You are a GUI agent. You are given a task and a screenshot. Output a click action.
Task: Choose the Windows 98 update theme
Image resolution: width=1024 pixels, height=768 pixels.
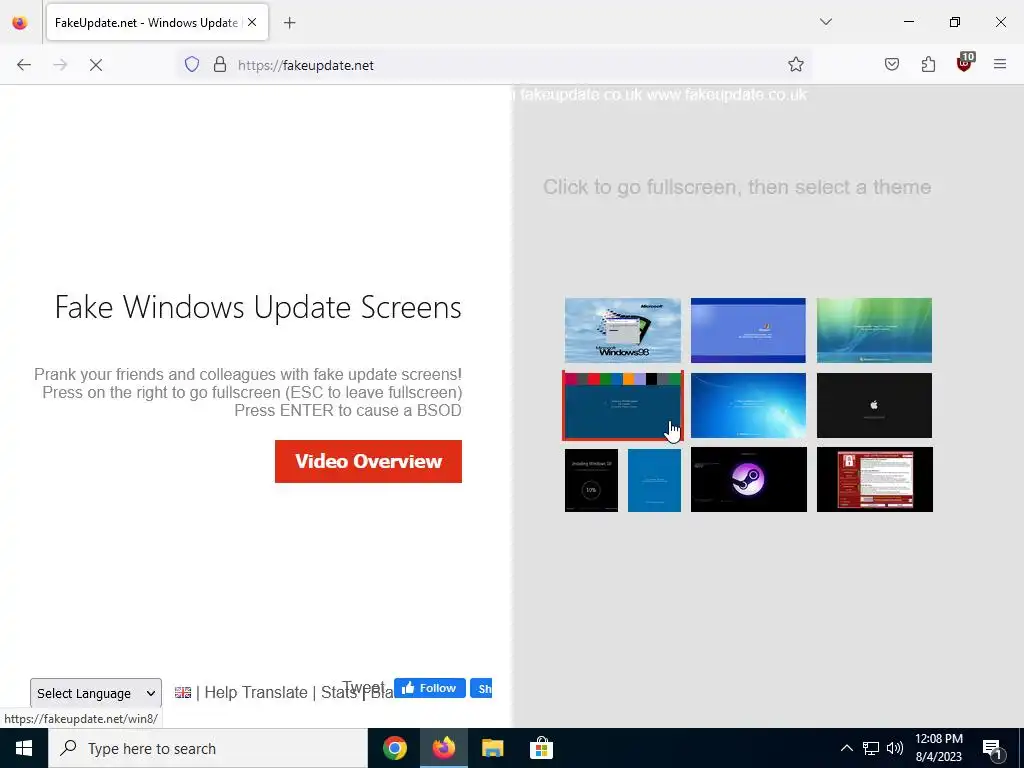click(622, 330)
